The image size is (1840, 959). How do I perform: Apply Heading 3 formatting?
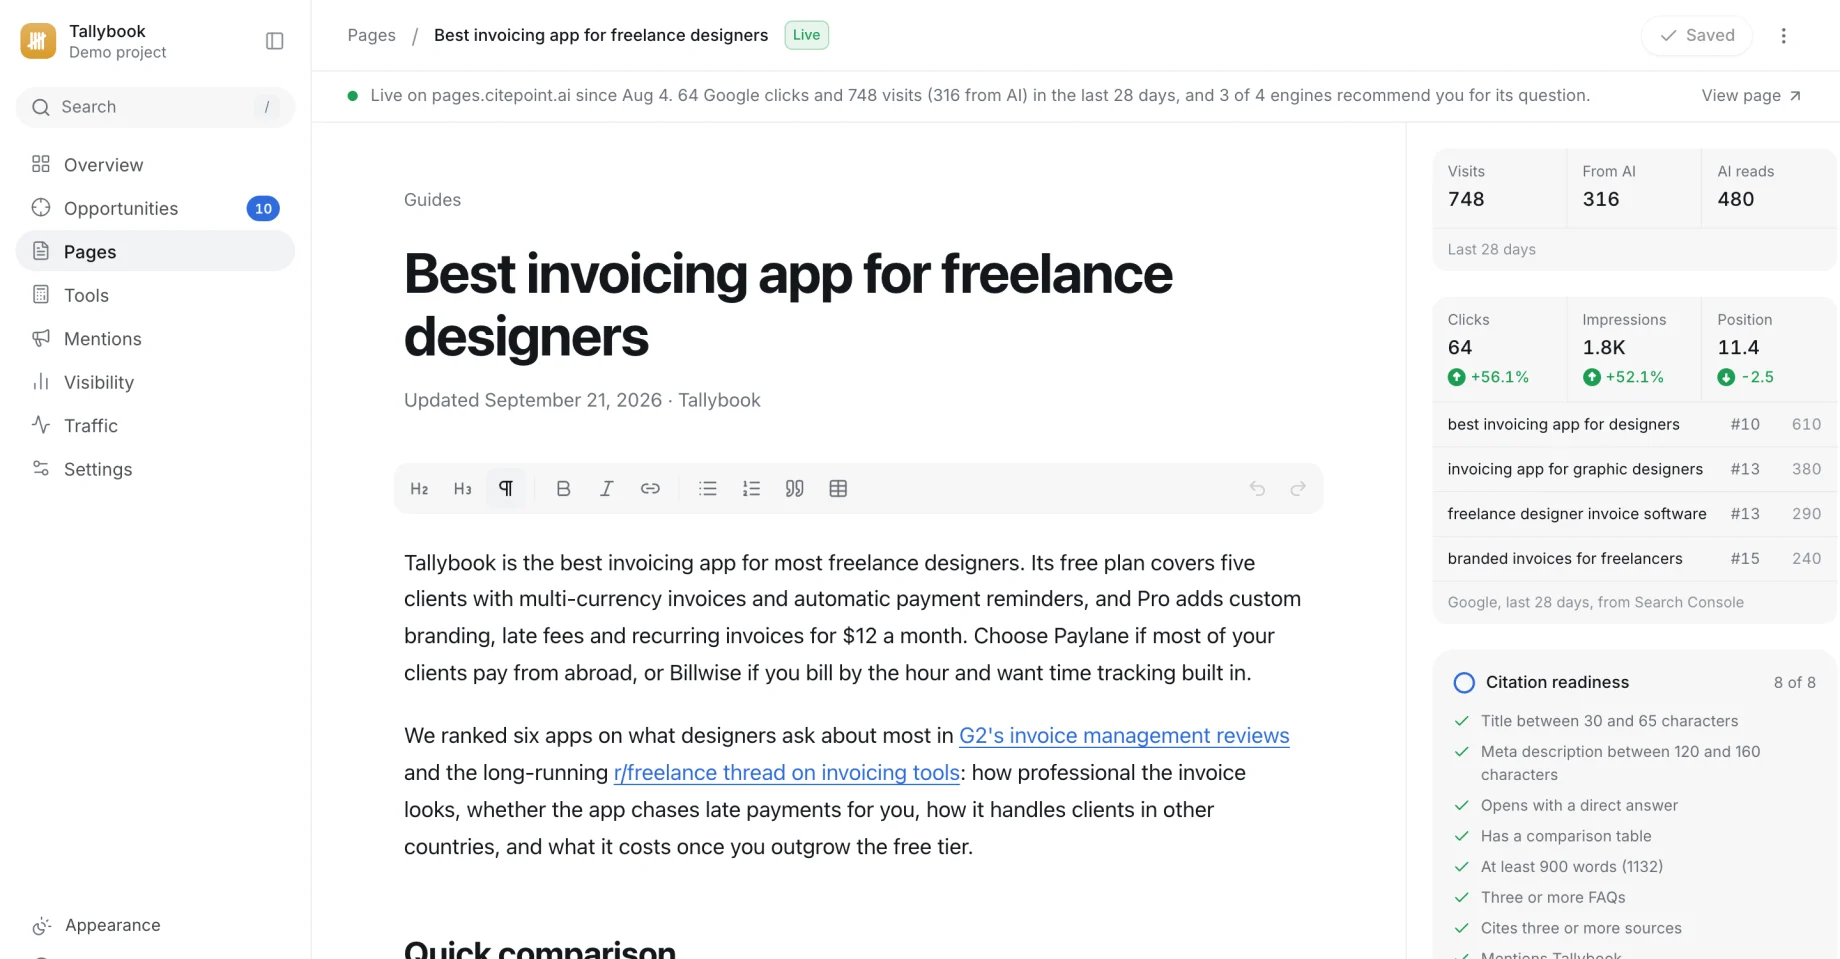[x=462, y=489]
